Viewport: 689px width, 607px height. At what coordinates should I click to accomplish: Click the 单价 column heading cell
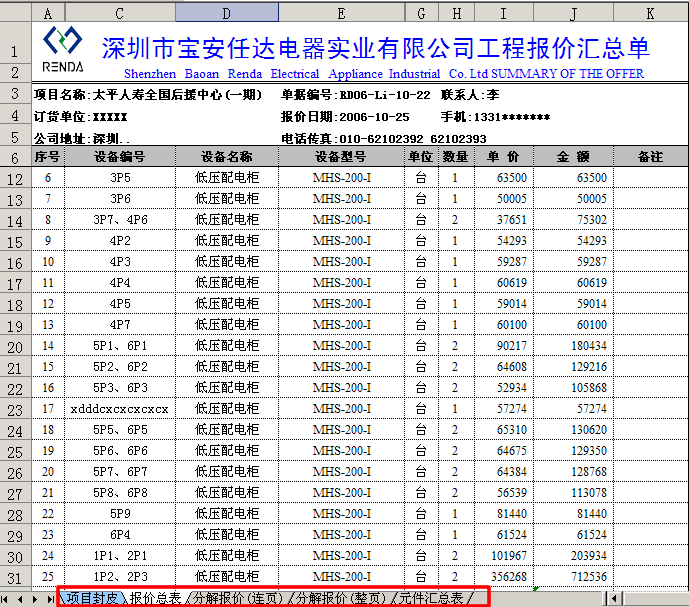pos(504,156)
